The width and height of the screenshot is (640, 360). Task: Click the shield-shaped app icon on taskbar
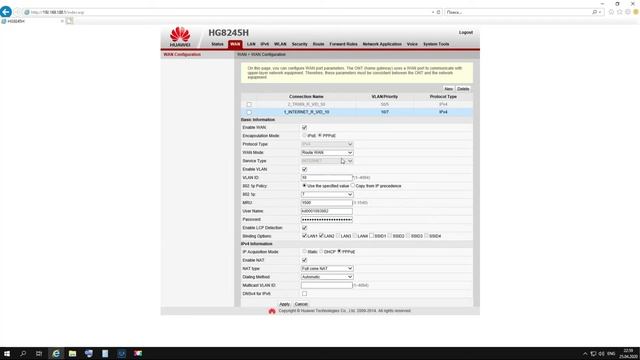(89, 353)
